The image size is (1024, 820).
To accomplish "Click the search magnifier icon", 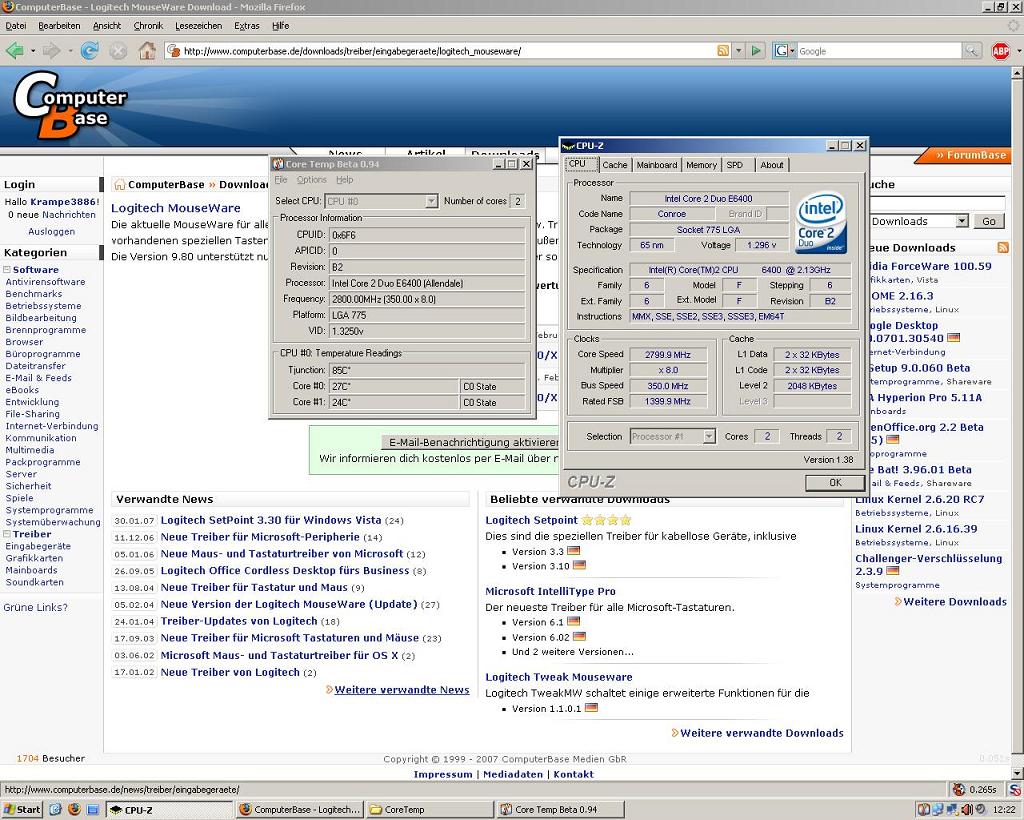I will click(x=971, y=50).
